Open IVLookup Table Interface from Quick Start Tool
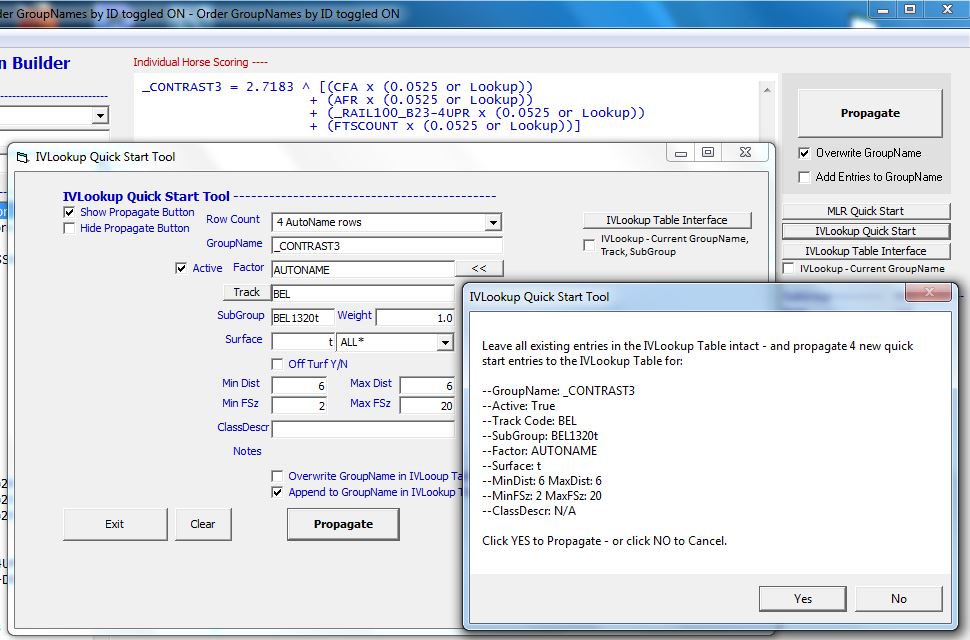970x640 pixels. tap(667, 220)
